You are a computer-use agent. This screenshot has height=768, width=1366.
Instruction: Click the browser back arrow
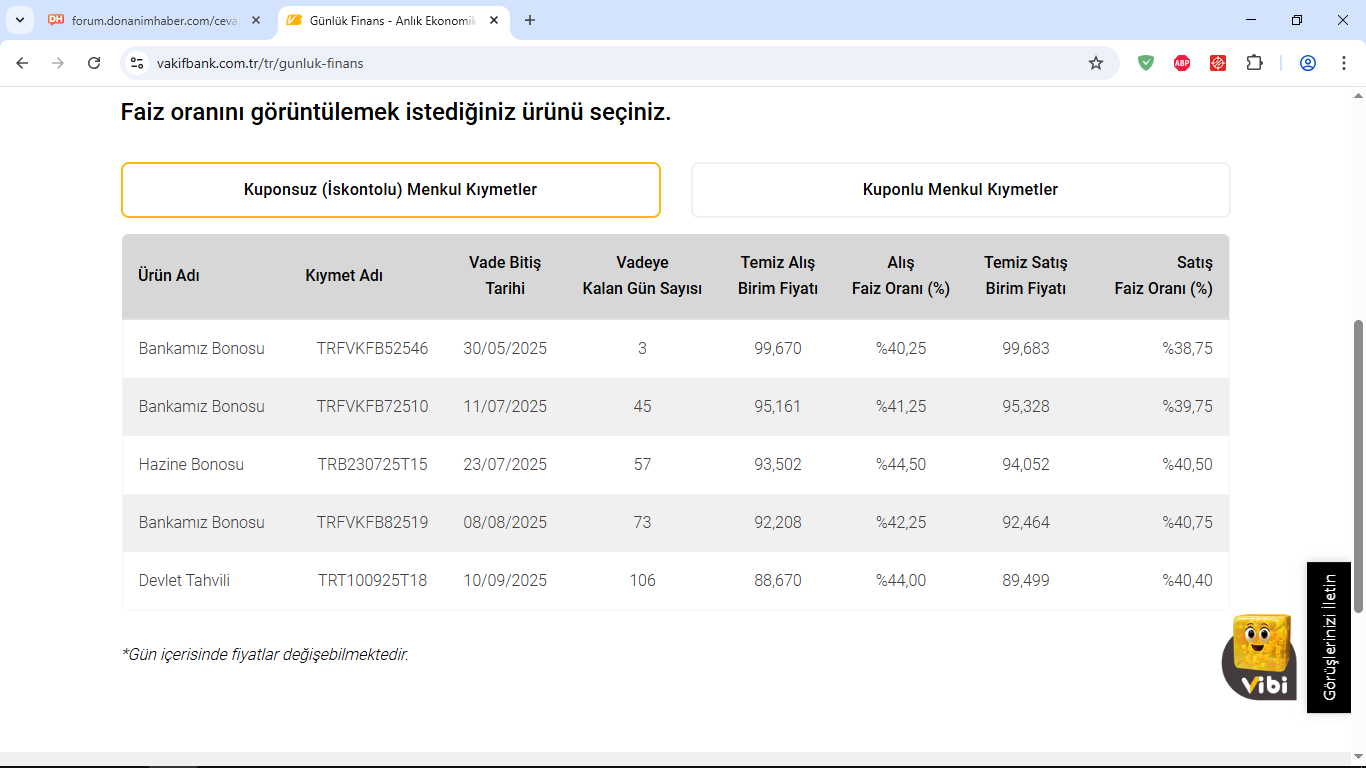click(22, 63)
